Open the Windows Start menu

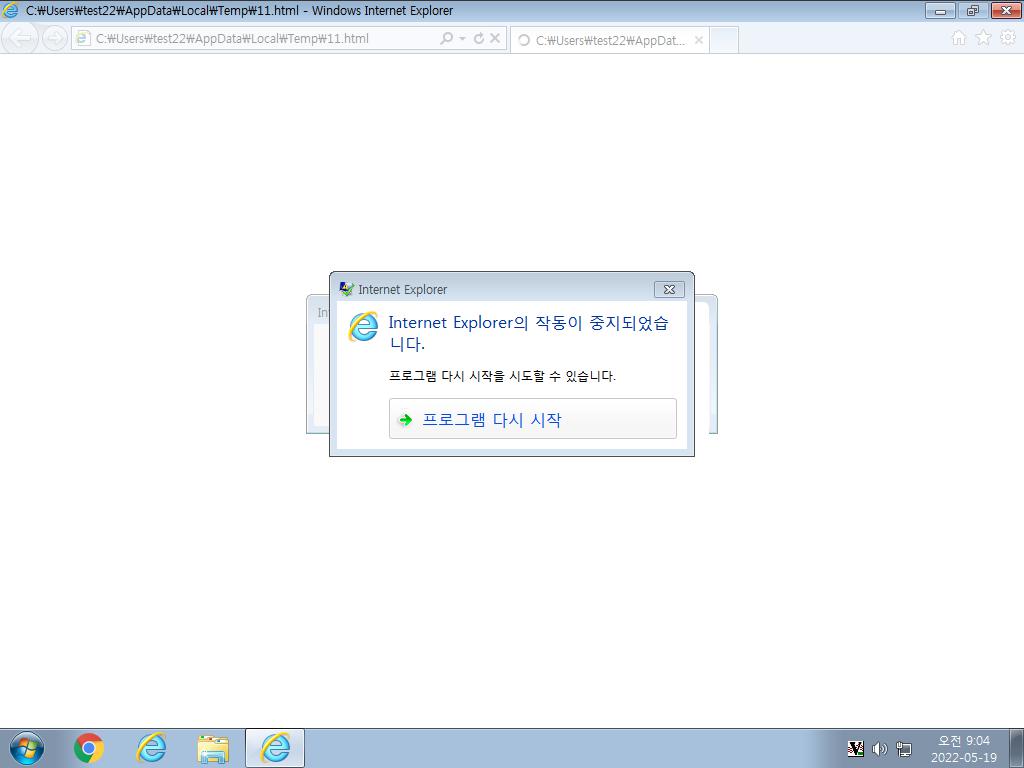pyautogui.click(x=27, y=748)
